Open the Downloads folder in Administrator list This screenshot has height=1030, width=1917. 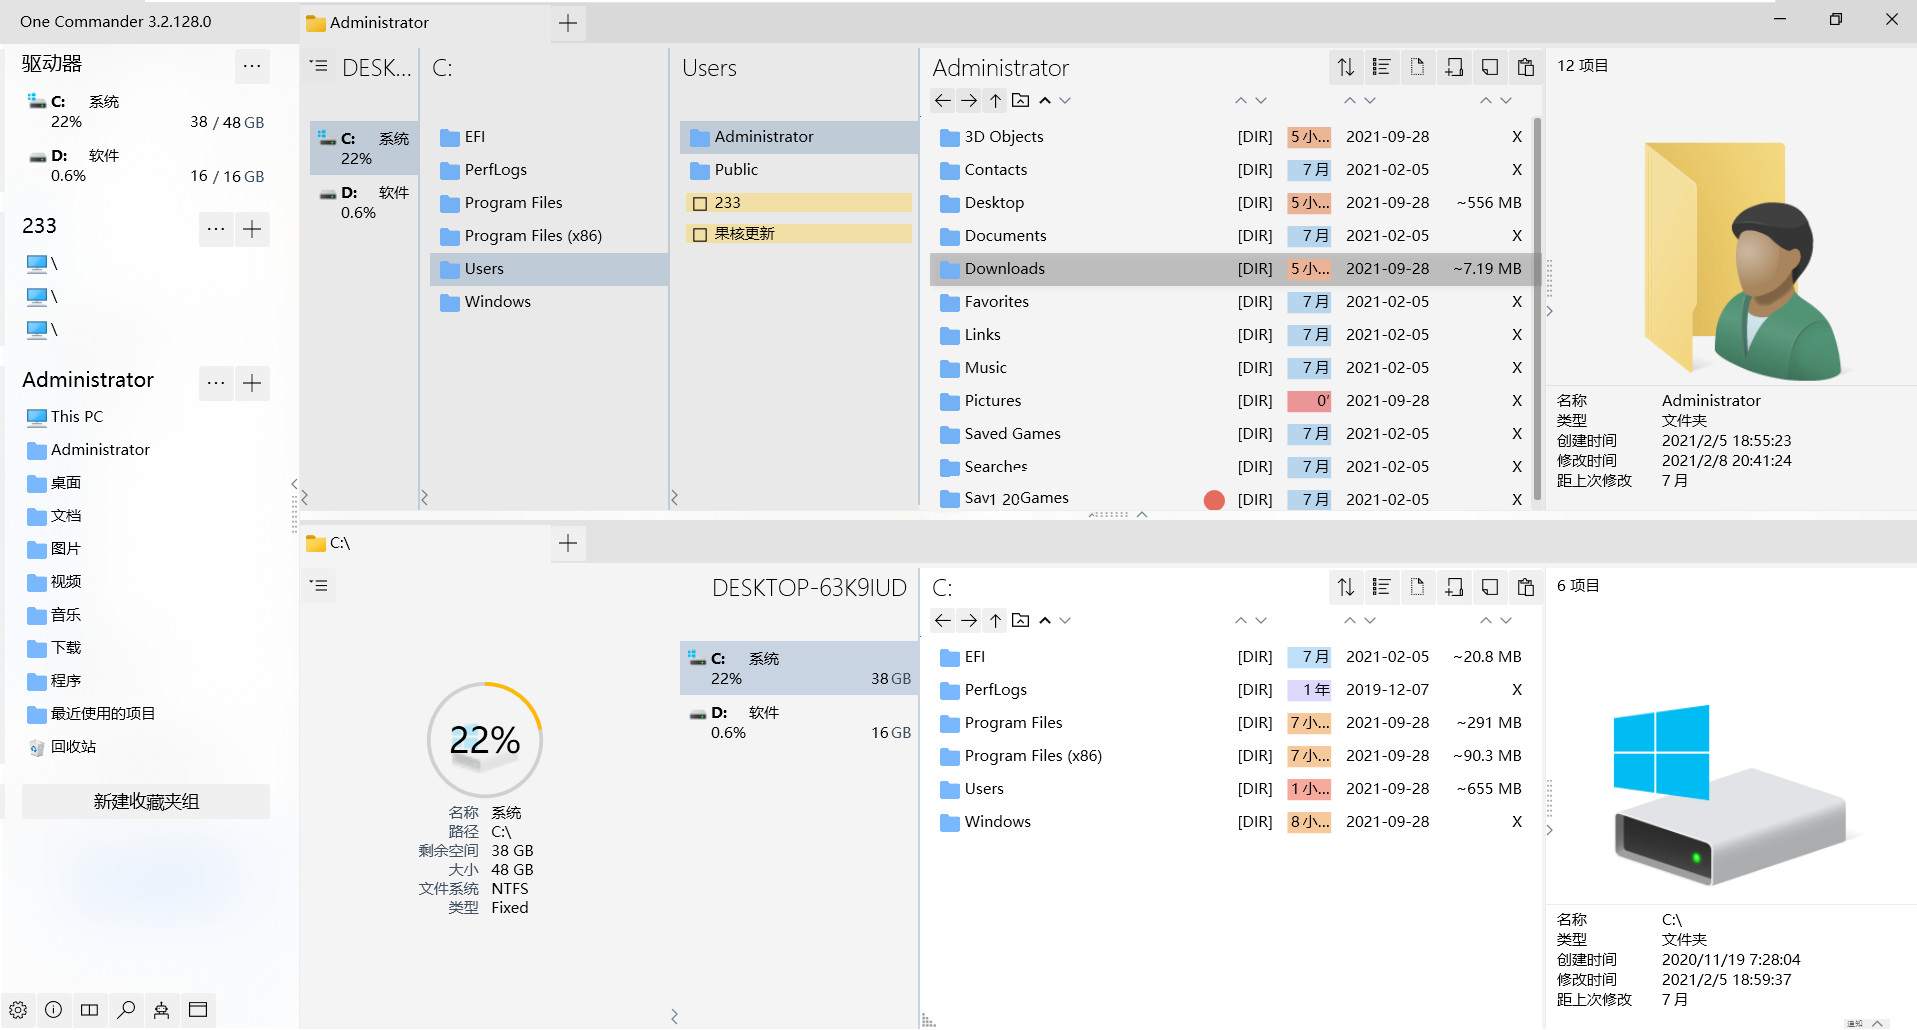(x=1004, y=269)
